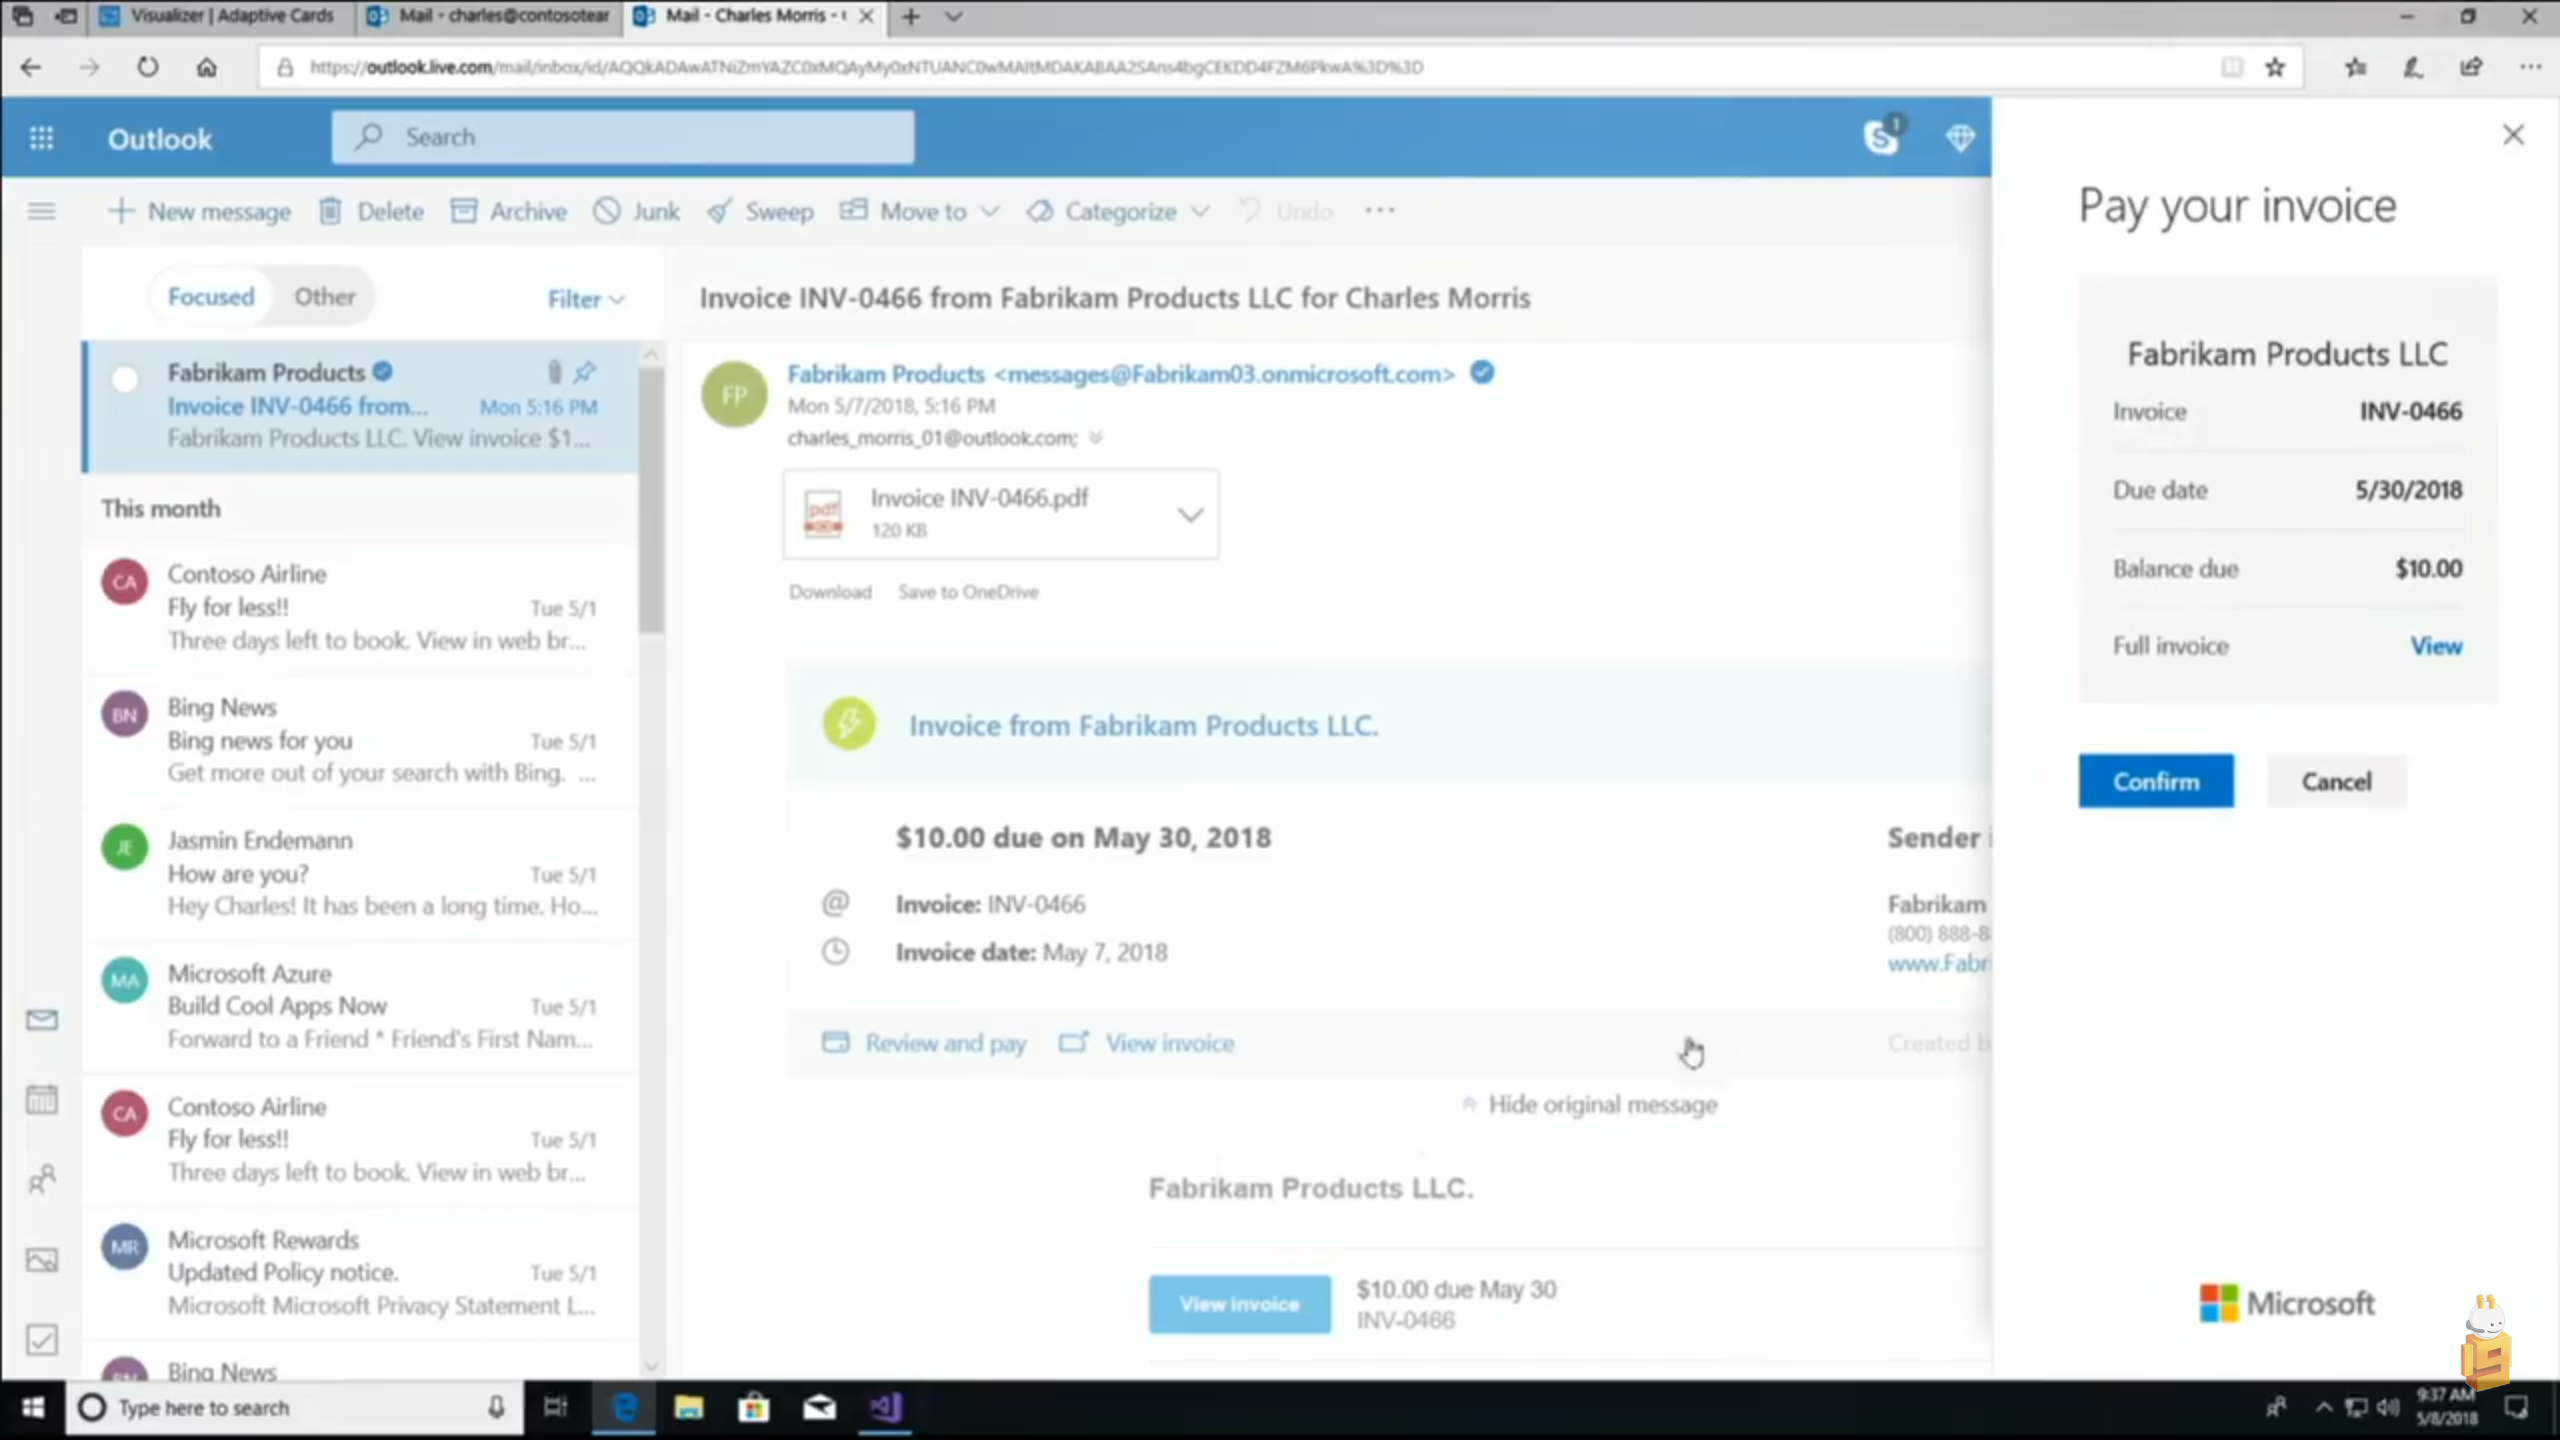
Task: Click in the Outlook Search box
Action: 640,137
